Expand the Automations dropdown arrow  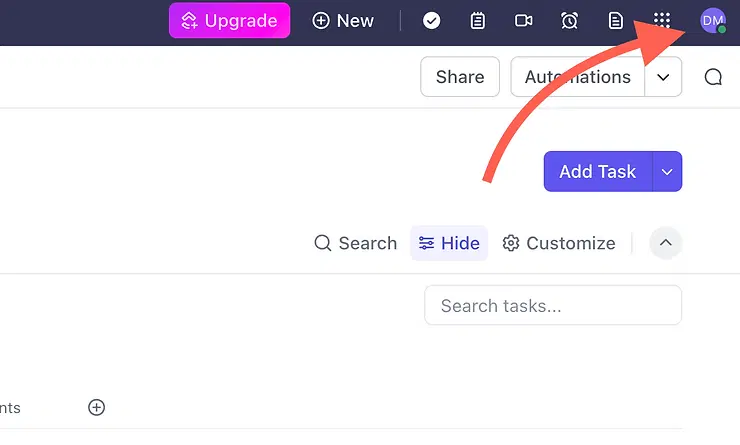(x=663, y=77)
